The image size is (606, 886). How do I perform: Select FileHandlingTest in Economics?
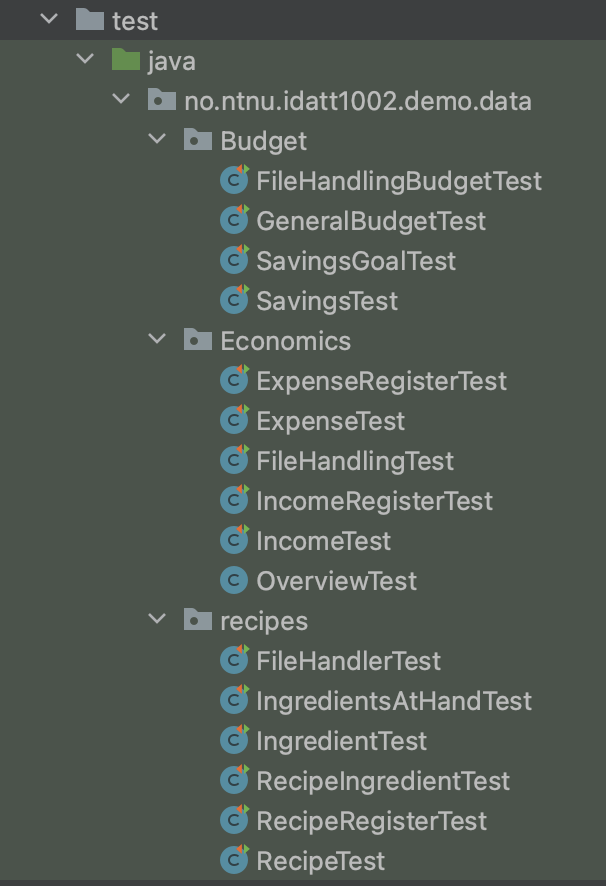point(355,461)
